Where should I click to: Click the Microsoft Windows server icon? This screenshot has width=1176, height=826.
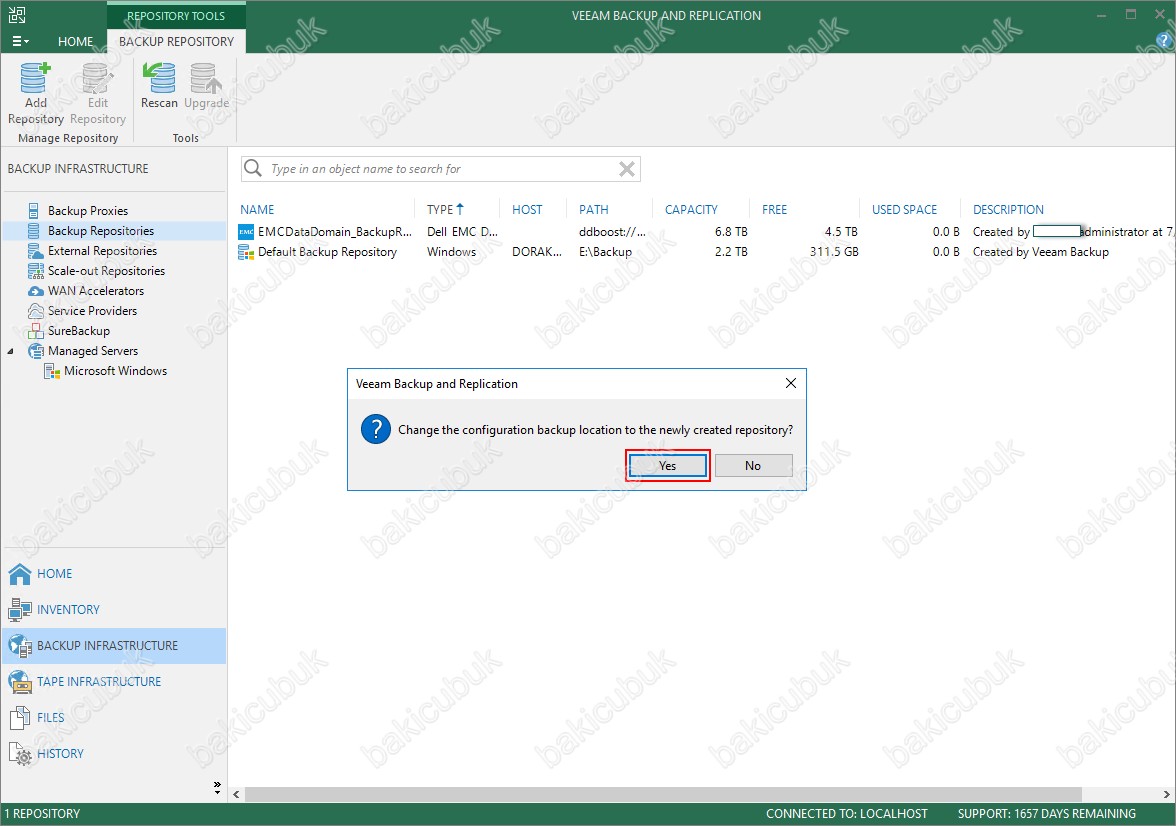pos(52,371)
